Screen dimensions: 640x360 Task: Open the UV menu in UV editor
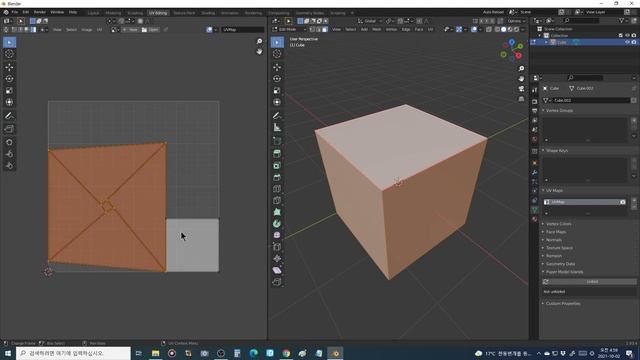99,29
